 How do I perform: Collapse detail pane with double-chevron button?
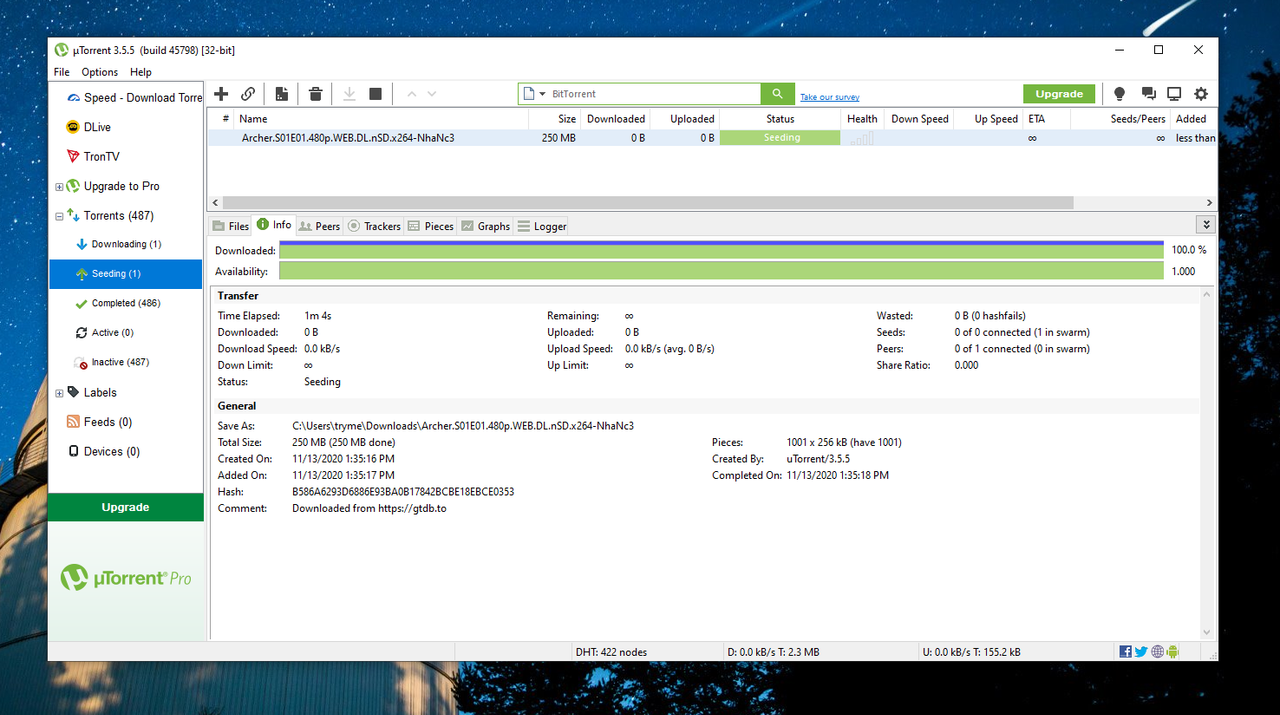tap(1207, 226)
